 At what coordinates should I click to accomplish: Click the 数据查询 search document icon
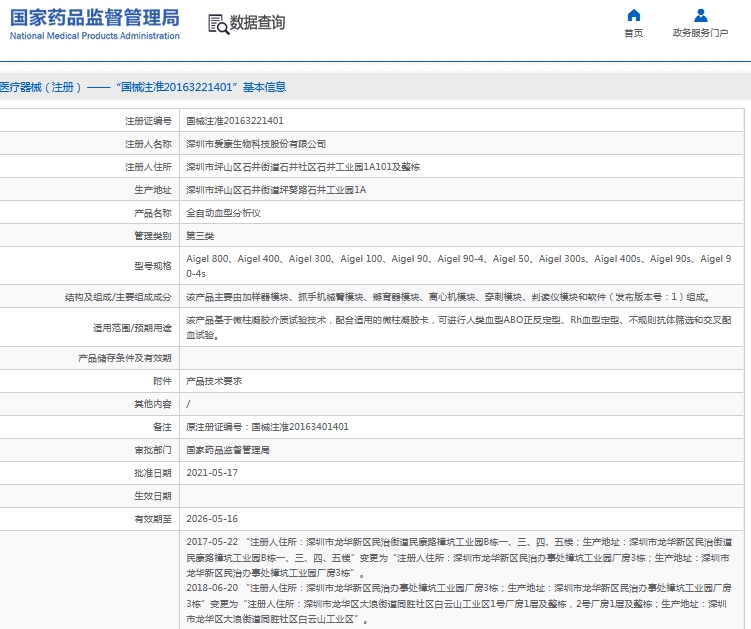pyautogui.click(x=218, y=24)
